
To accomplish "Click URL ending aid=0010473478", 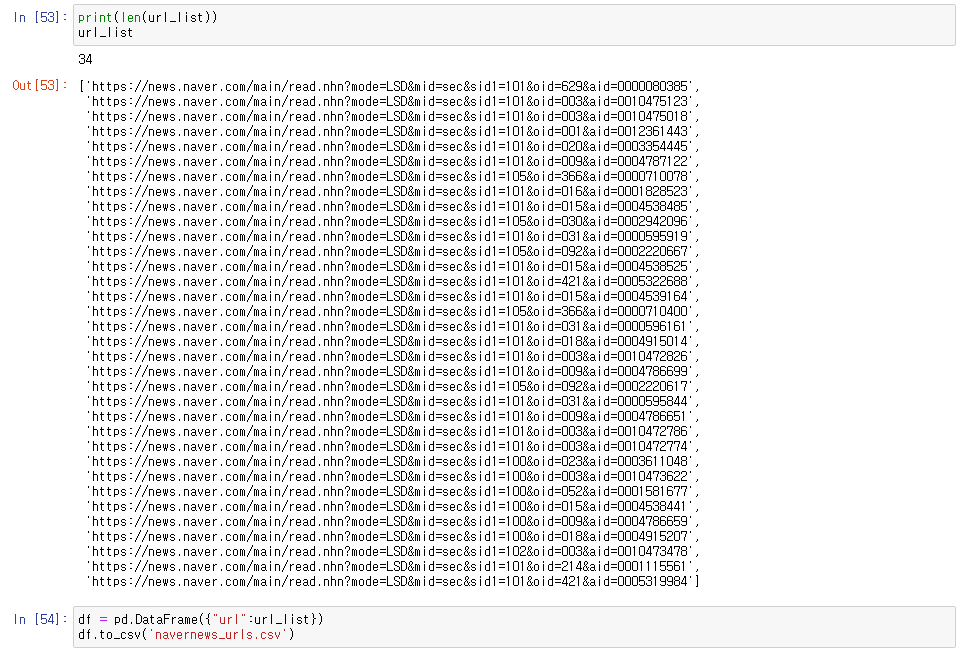I will [390, 552].
